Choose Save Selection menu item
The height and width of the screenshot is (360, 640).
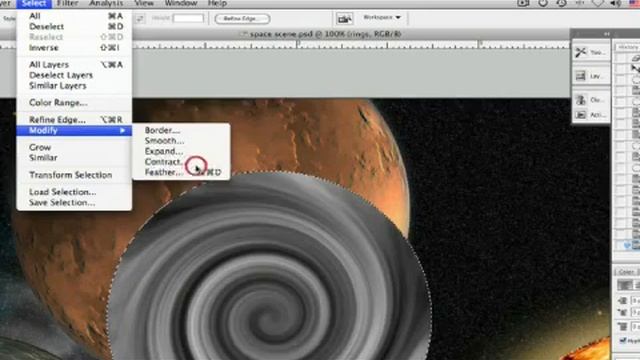coord(74,202)
